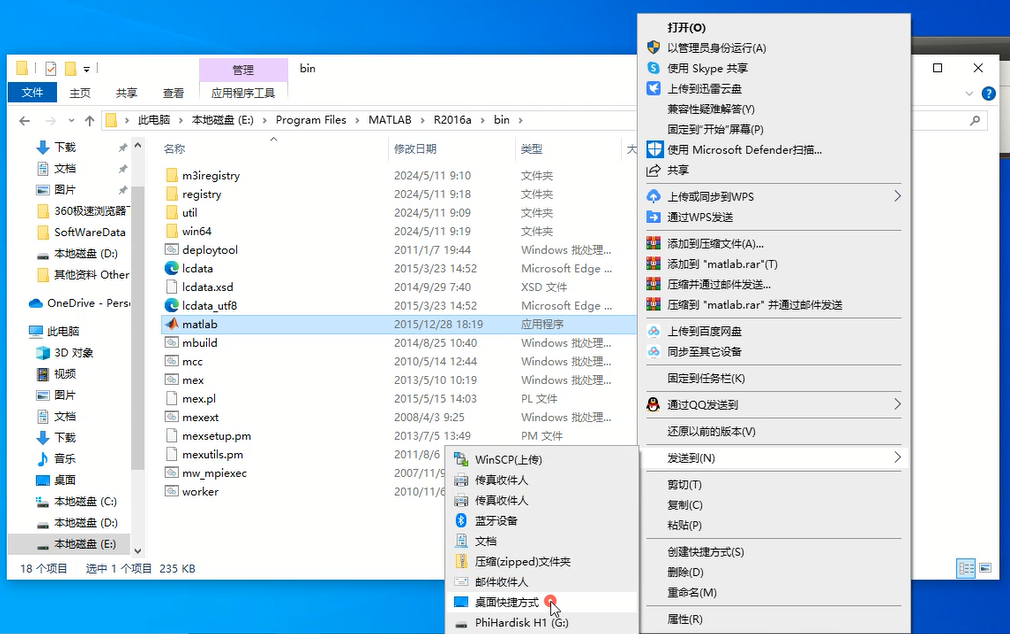Viewport: 1010px width, 634px height.
Task: Click the navigation pane scrollbar
Action: click(x=137, y=329)
